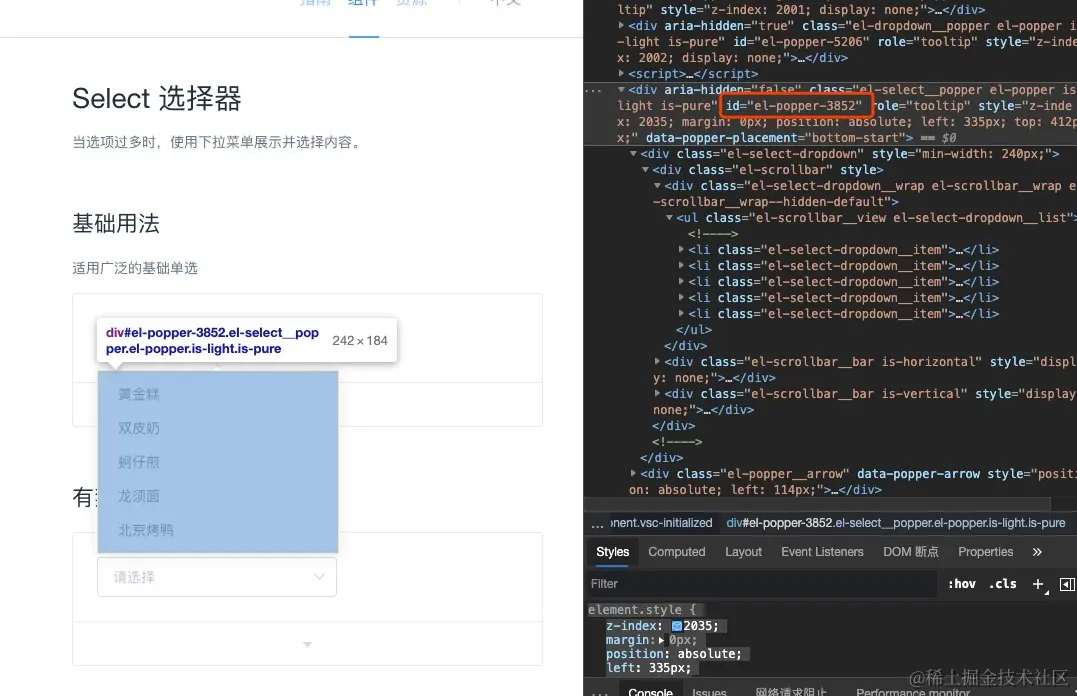
Task: Click the id="el-popper-3852" attribute
Action: (793, 106)
